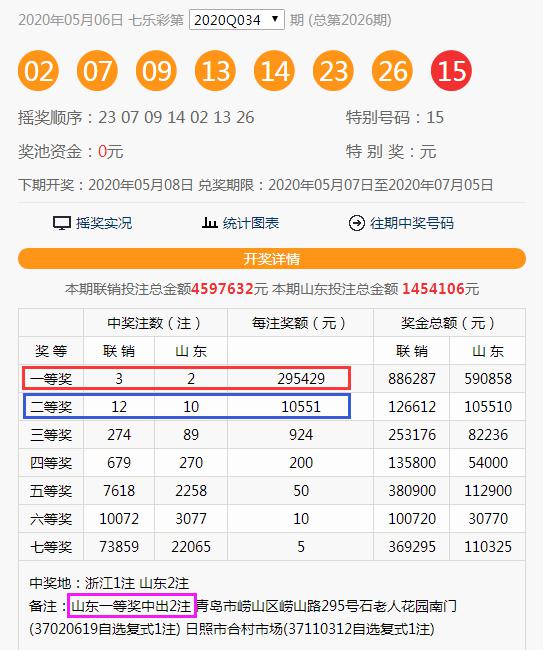
Task: Click the dropdown arrow beside 2020Q034
Action: (274, 19)
